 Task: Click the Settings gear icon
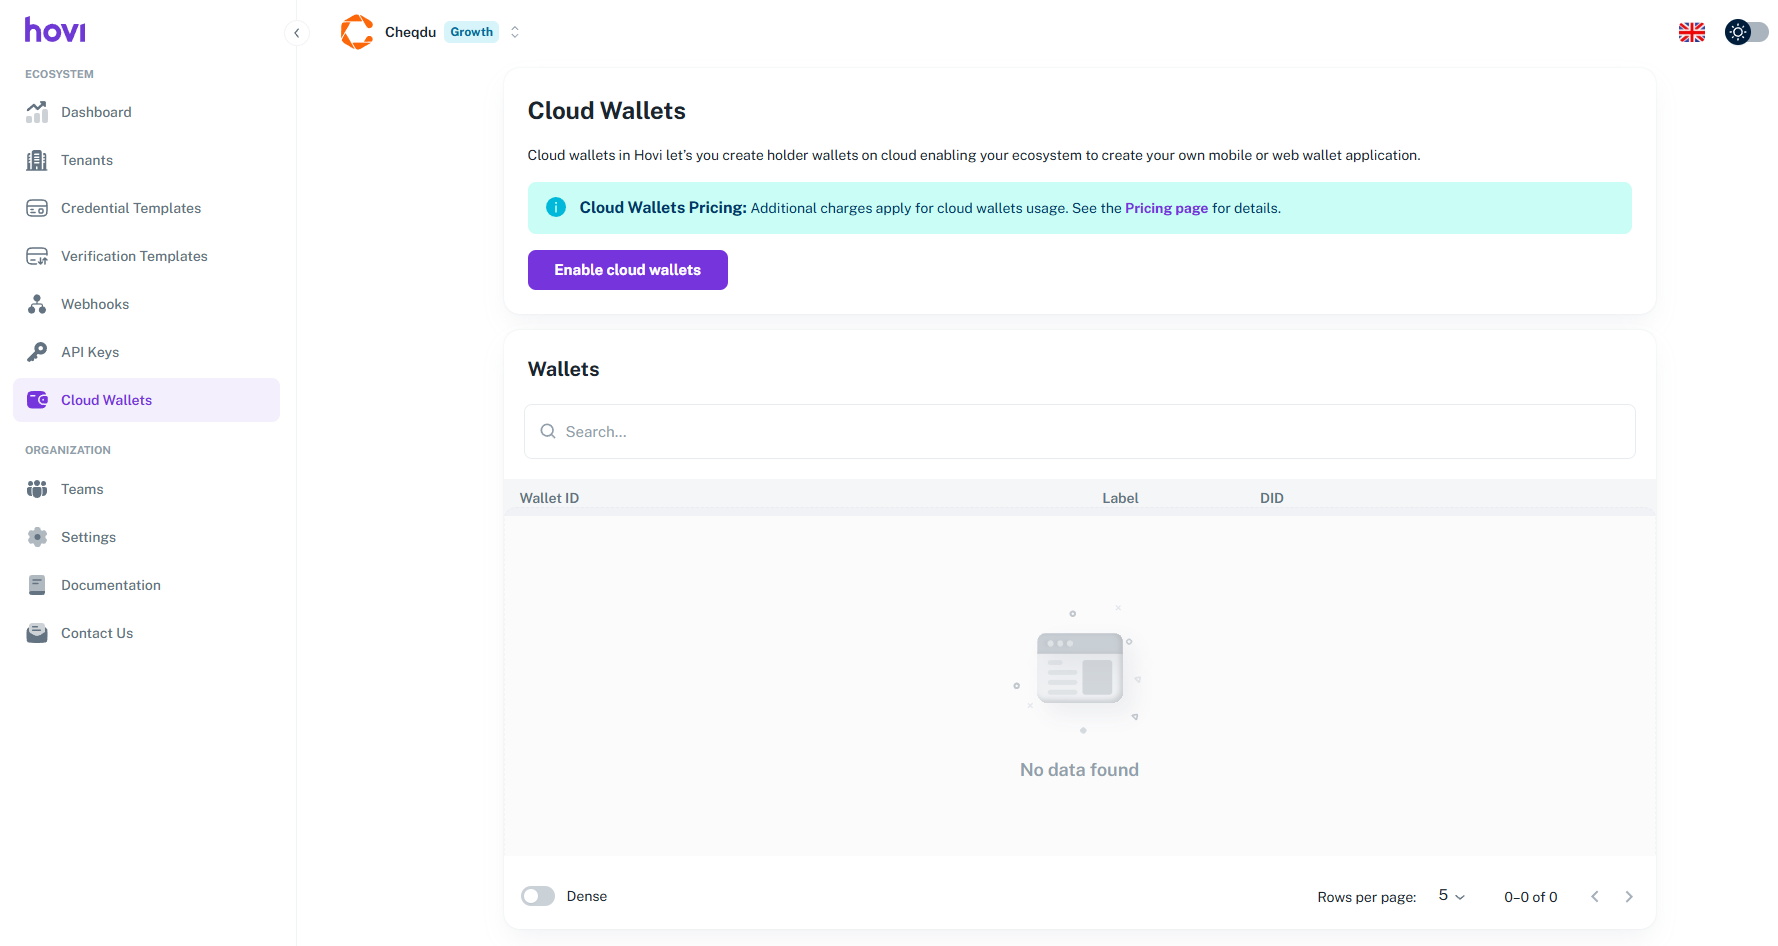click(x=37, y=537)
